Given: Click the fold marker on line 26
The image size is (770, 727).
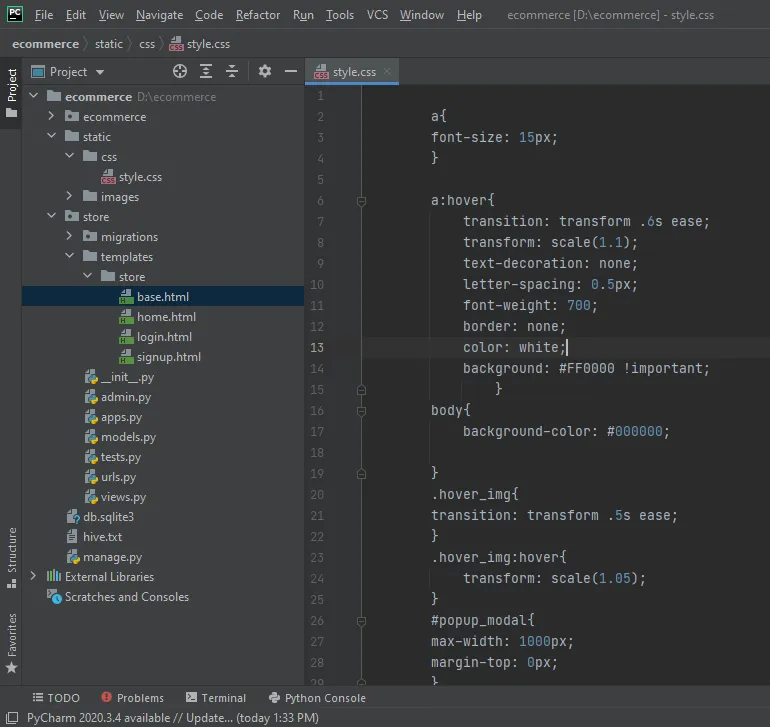Looking at the screenshot, I should 361,621.
